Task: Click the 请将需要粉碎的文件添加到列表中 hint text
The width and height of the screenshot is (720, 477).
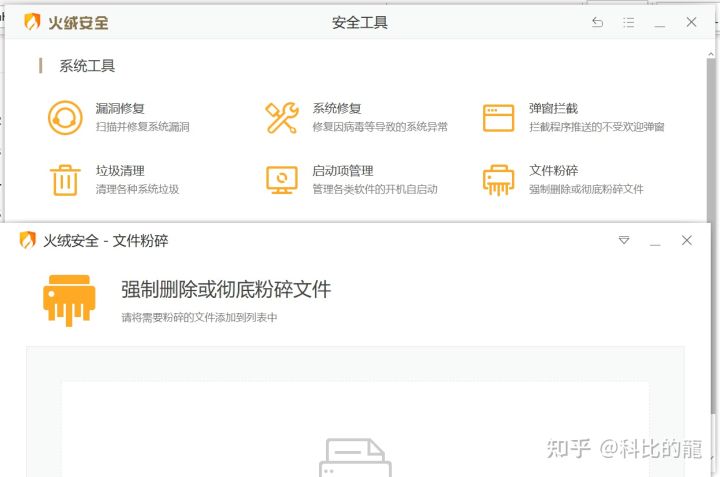Action: click(199, 318)
